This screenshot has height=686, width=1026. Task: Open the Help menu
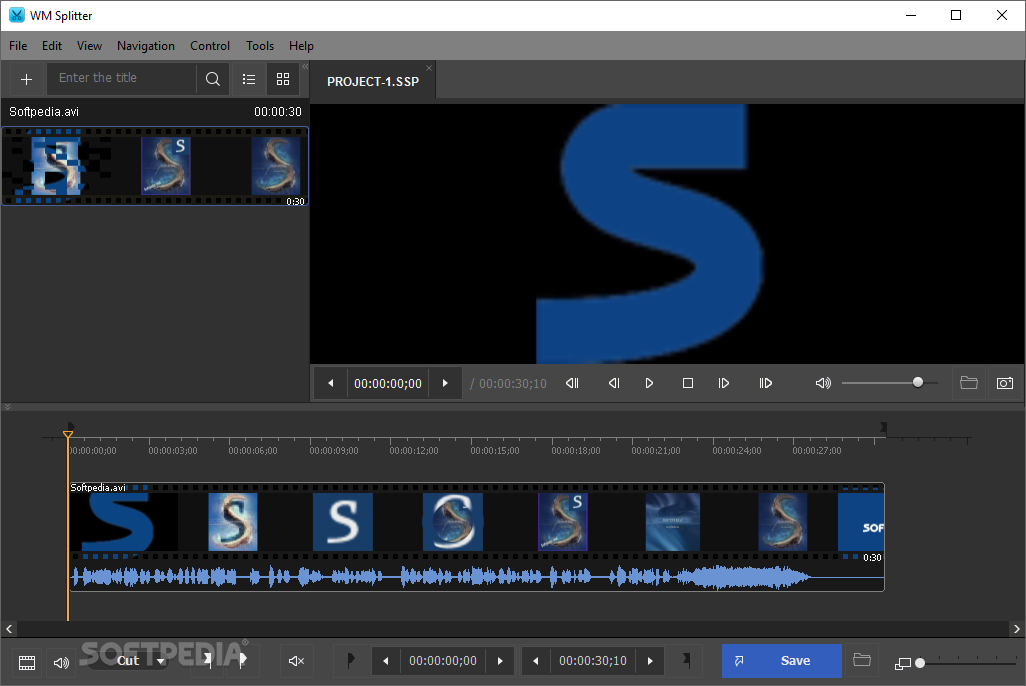[301, 46]
